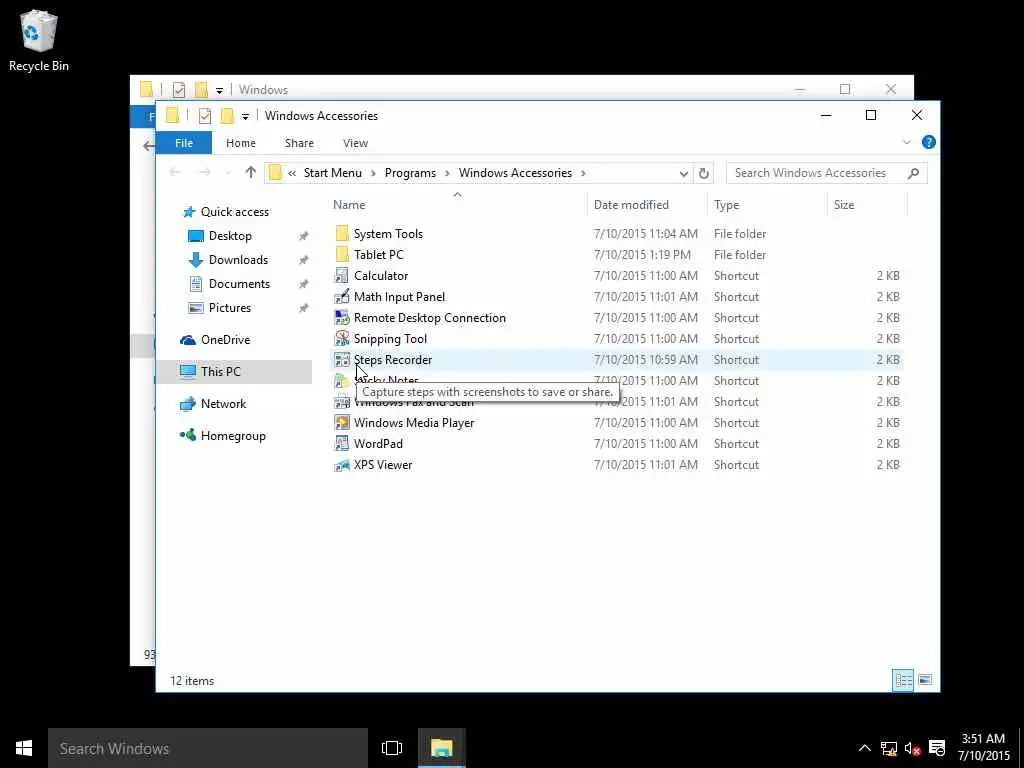Expand hidden breadcrumb locations chevron

click(291, 173)
